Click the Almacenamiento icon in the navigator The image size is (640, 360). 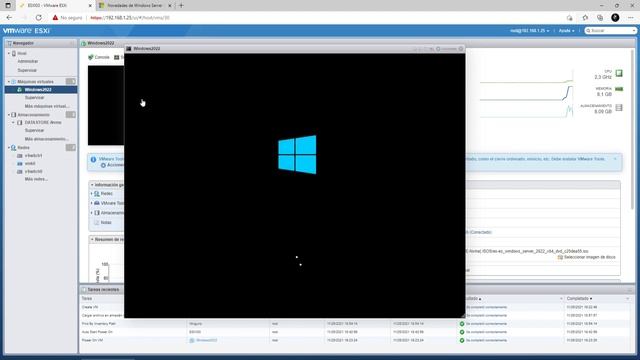(x=13, y=115)
